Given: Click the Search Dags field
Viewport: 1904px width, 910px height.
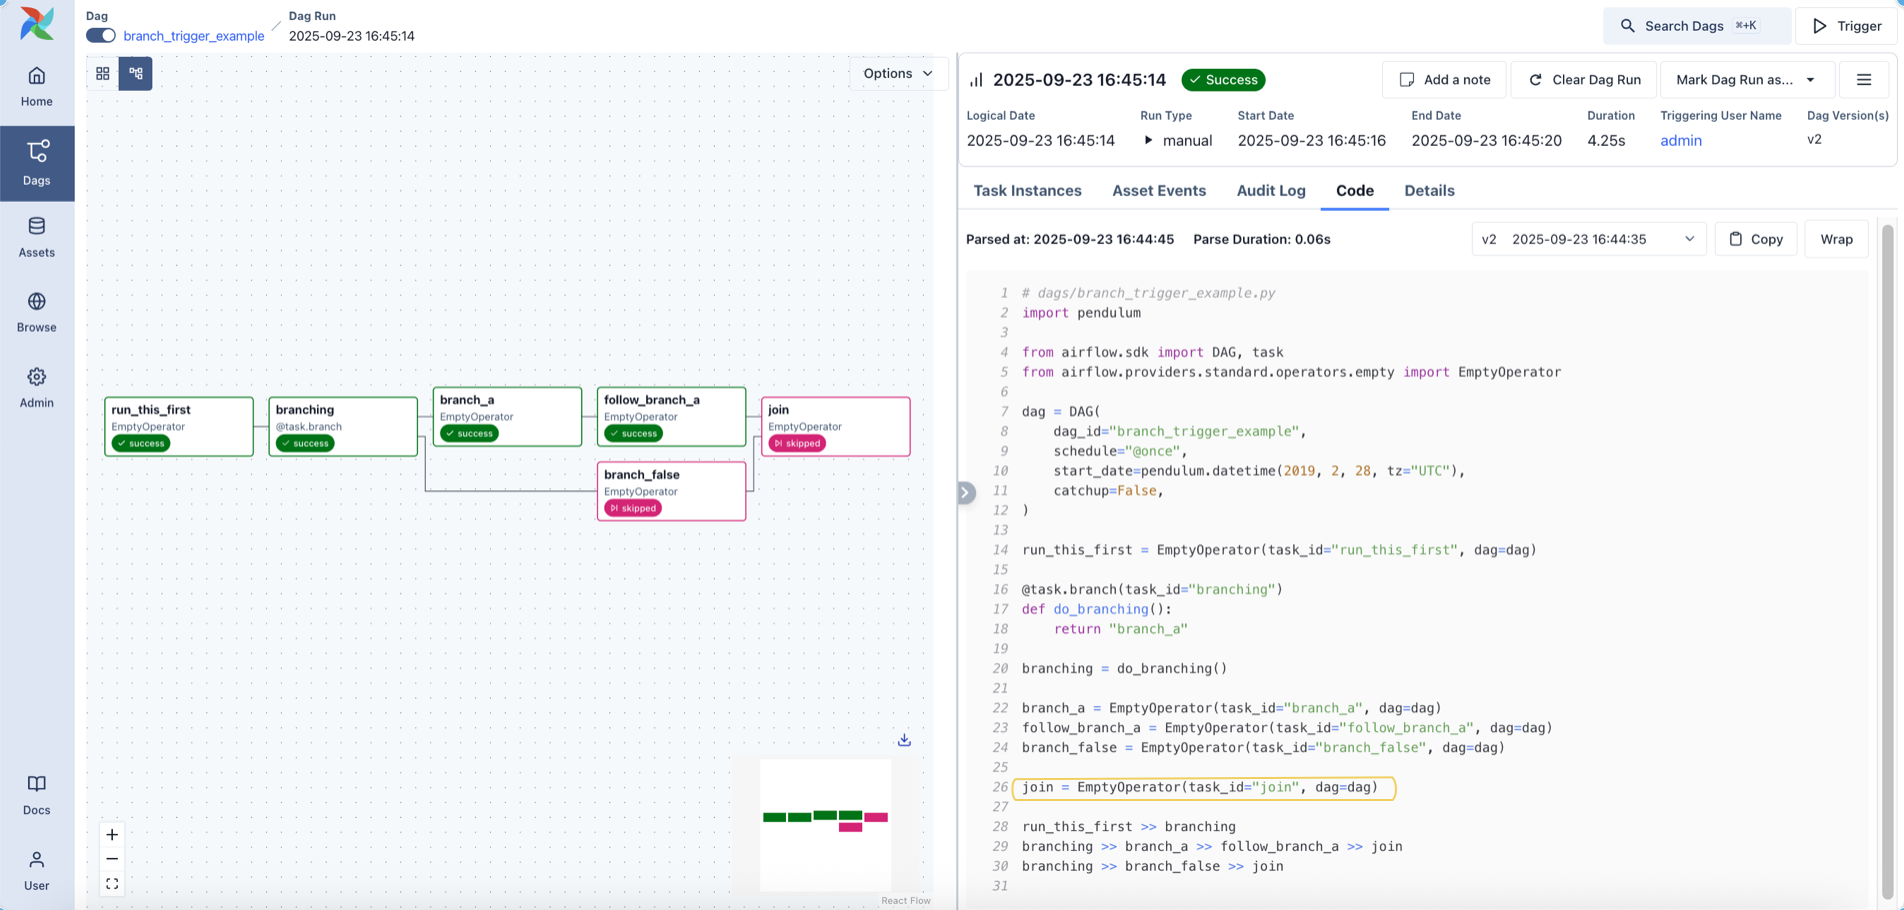Looking at the screenshot, I should pyautogui.click(x=1696, y=26).
